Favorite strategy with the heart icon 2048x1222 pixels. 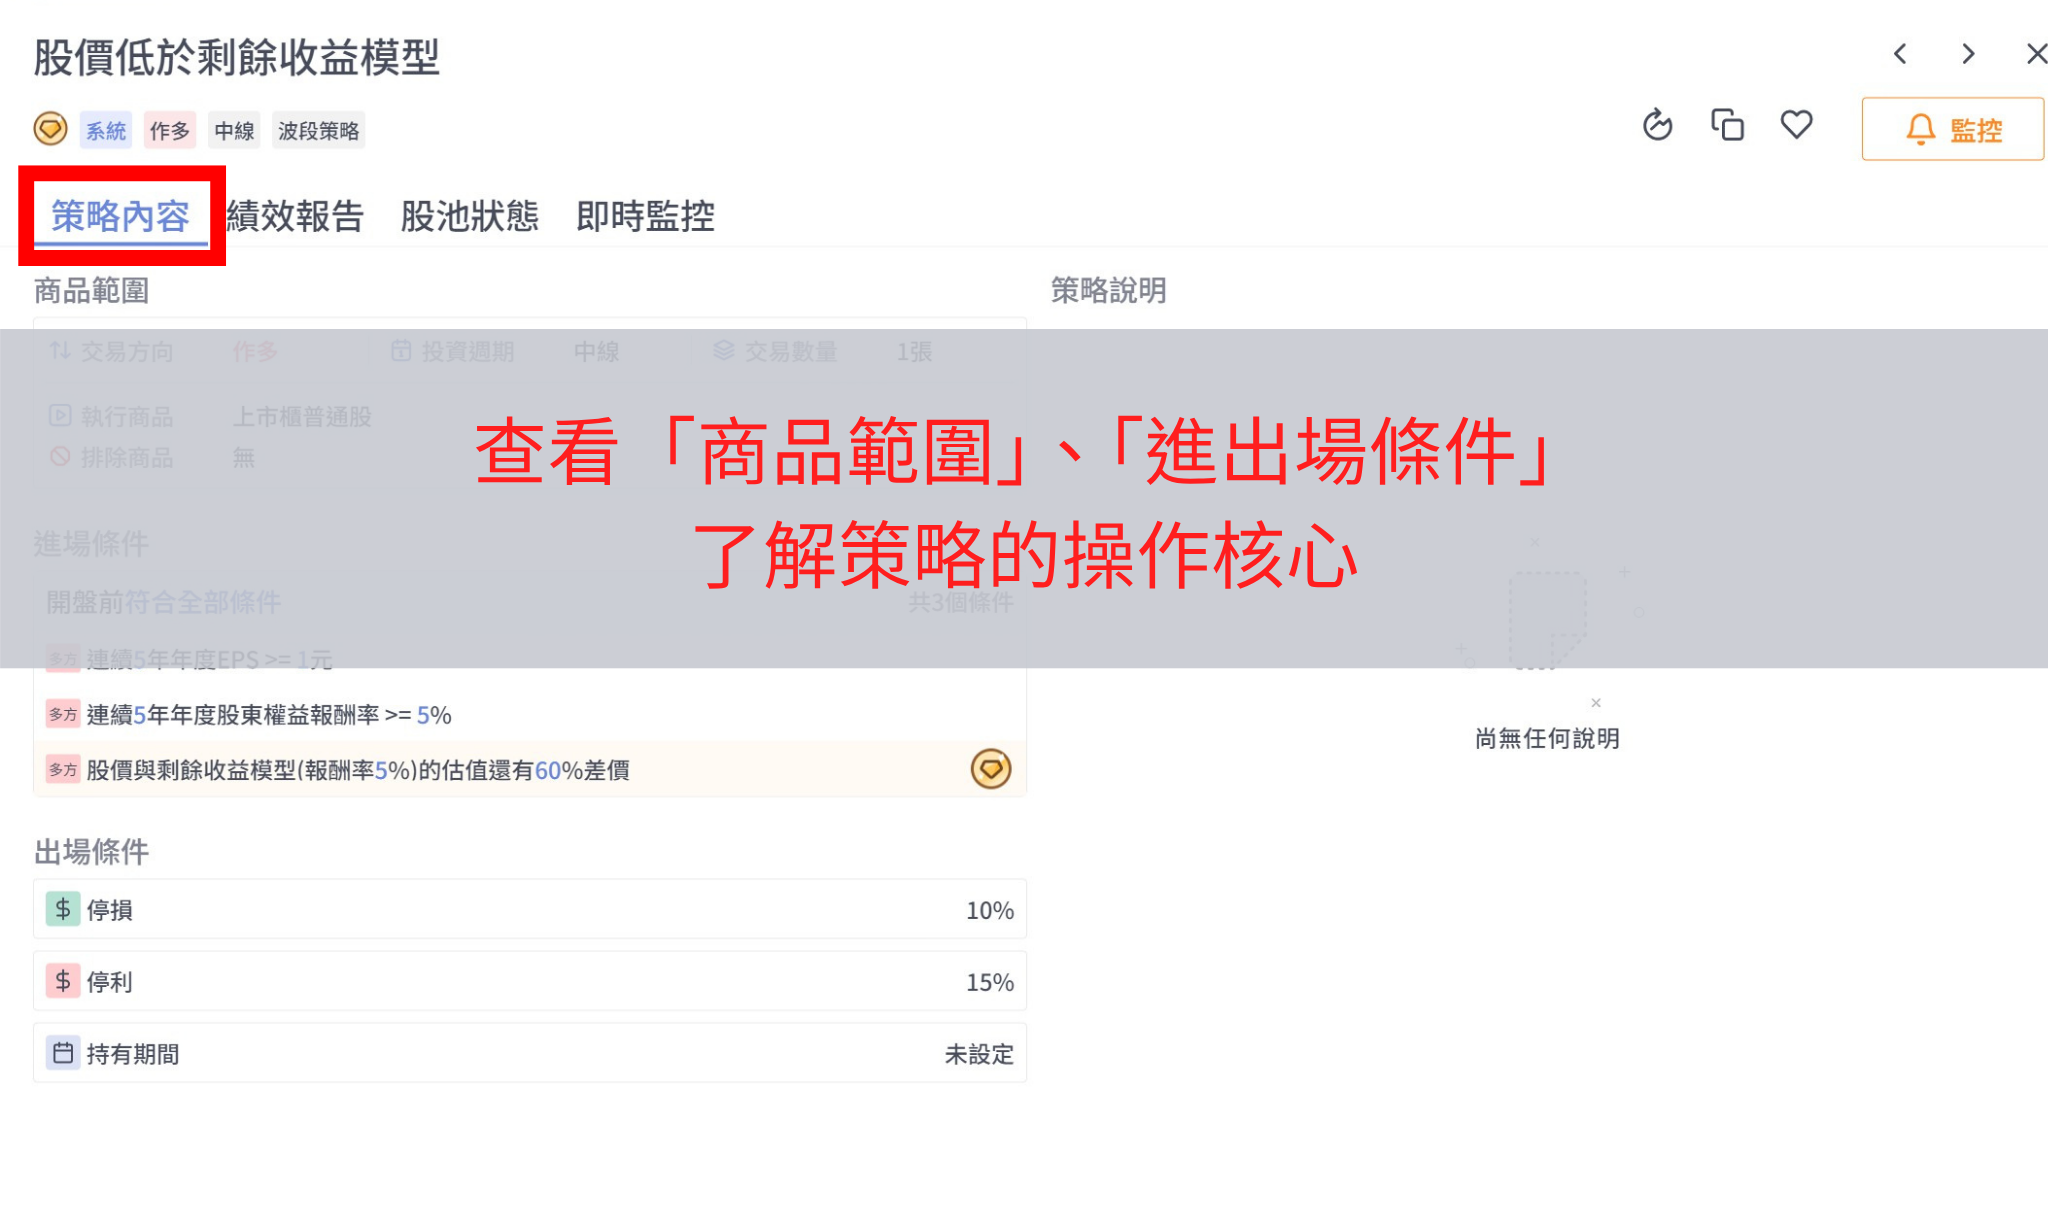coord(1796,125)
